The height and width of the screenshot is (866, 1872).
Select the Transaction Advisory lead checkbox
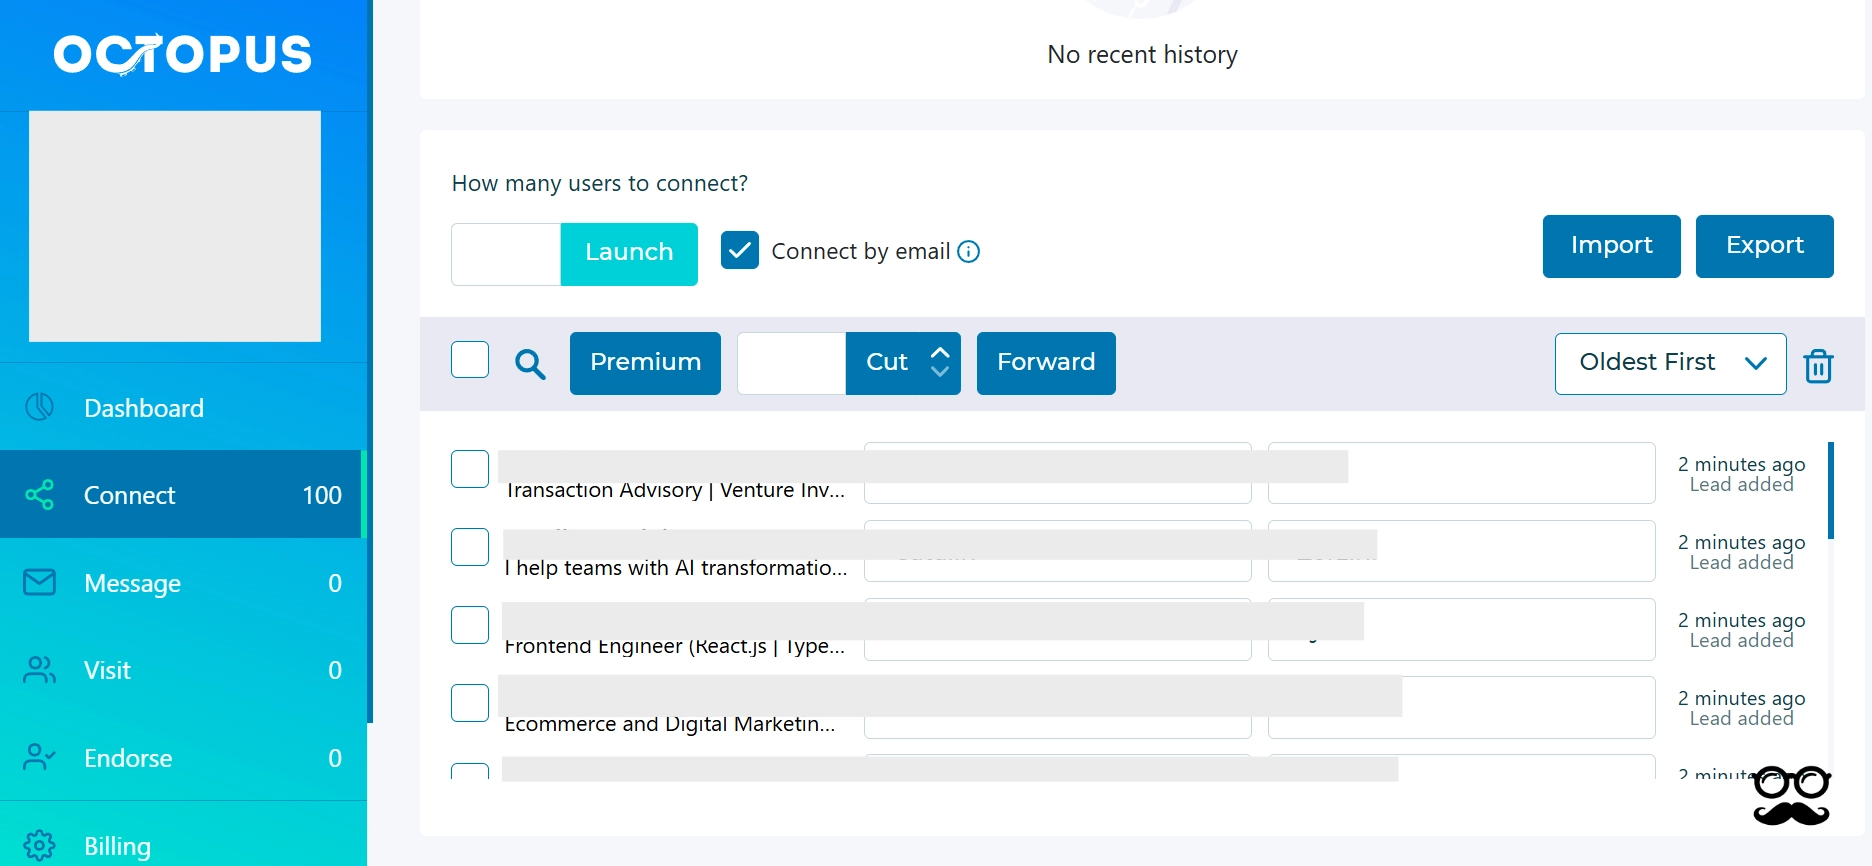tap(470, 469)
